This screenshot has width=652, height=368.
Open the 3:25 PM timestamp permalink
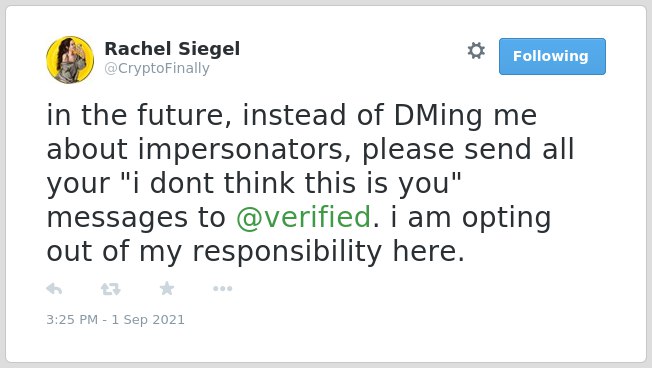pos(72,320)
